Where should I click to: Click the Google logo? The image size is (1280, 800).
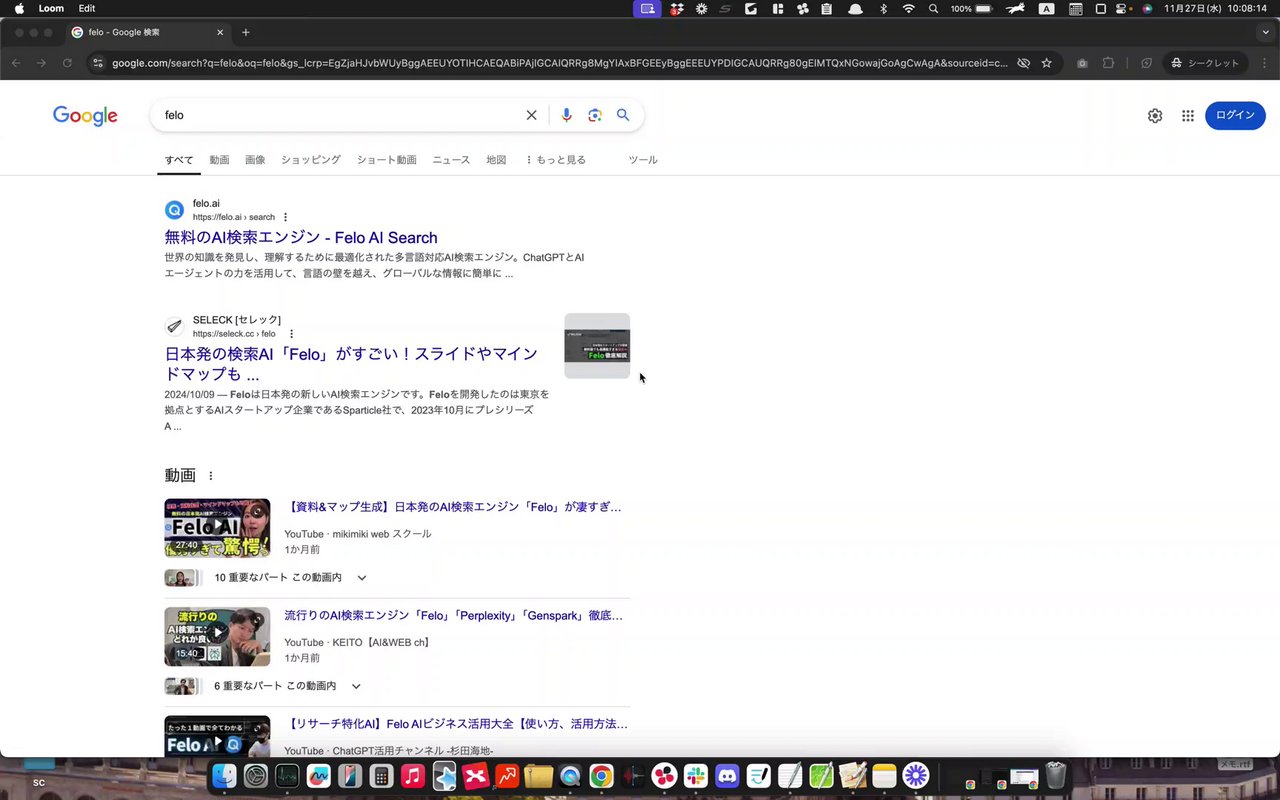pyautogui.click(x=85, y=116)
